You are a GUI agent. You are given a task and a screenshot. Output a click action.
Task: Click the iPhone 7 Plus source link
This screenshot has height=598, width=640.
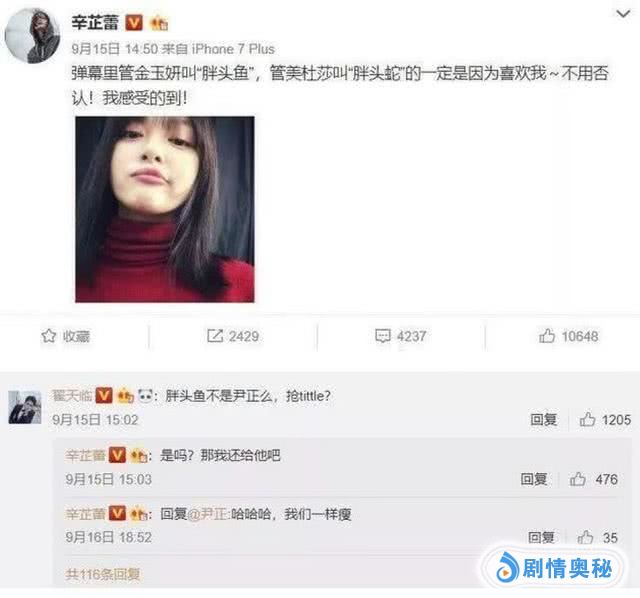pyautogui.click(x=233, y=49)
